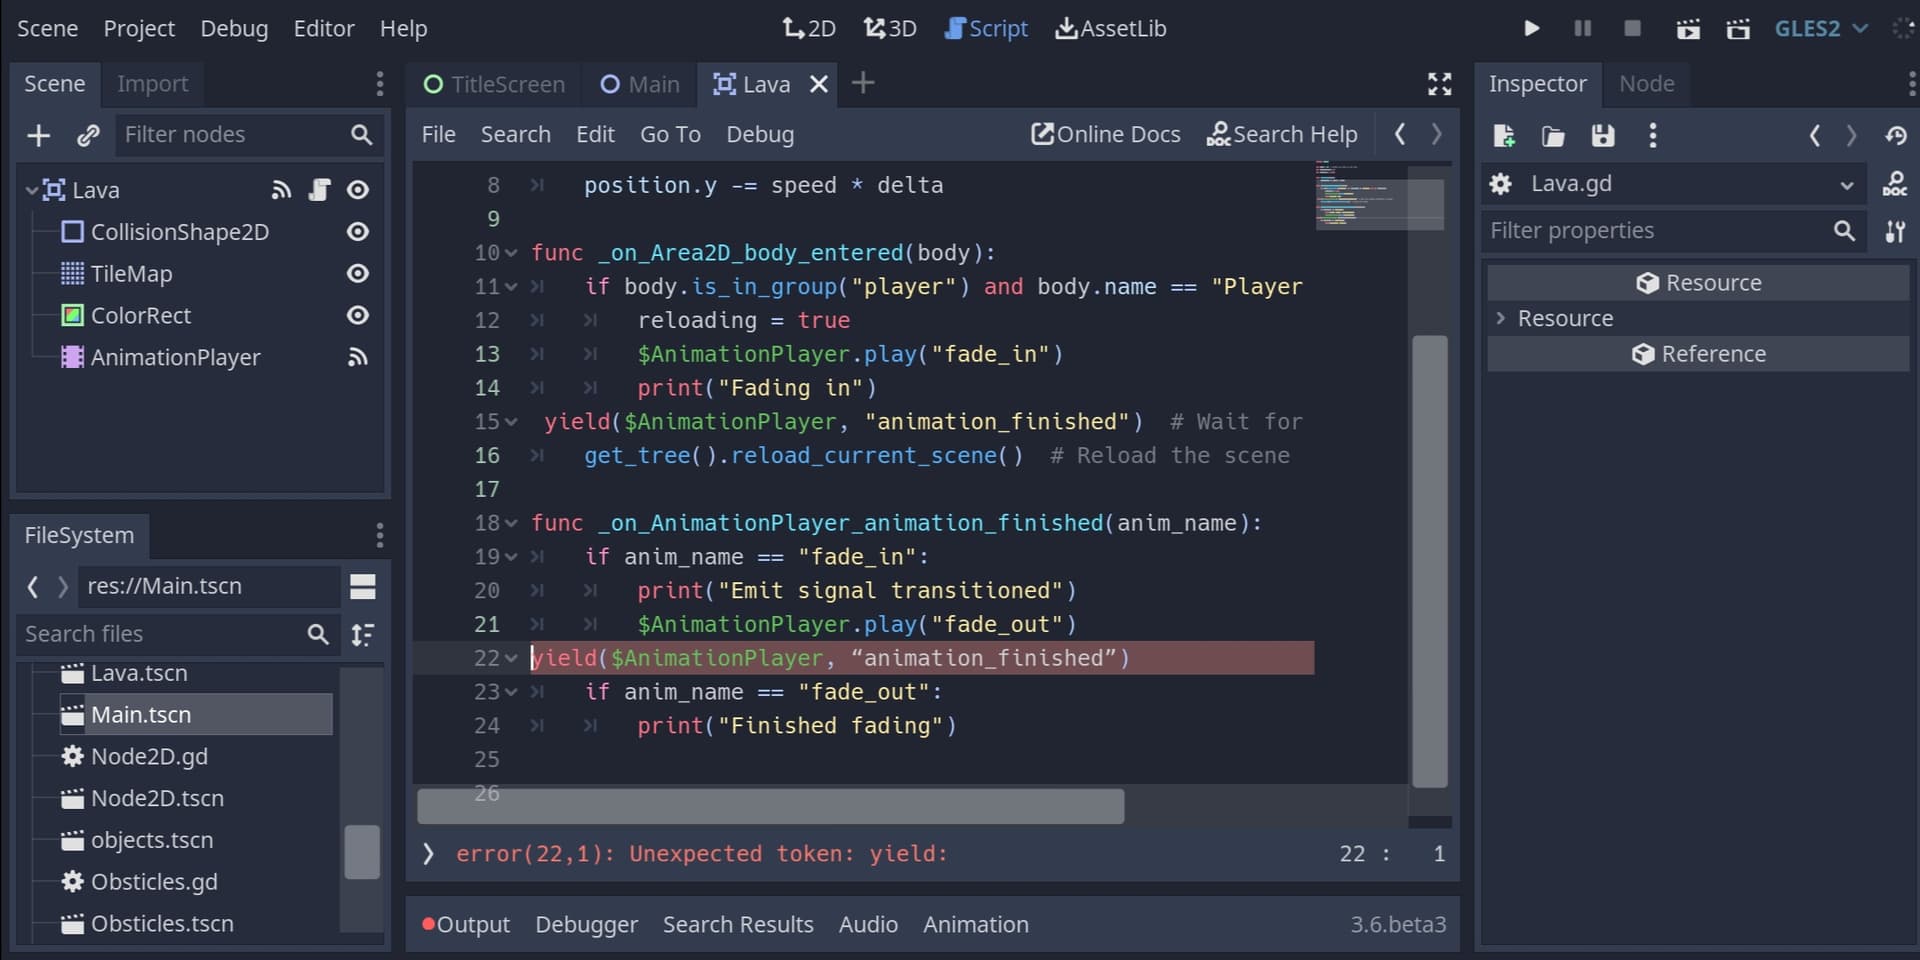Show AnimationPlayer node signals icon

[x=357, y=357]
